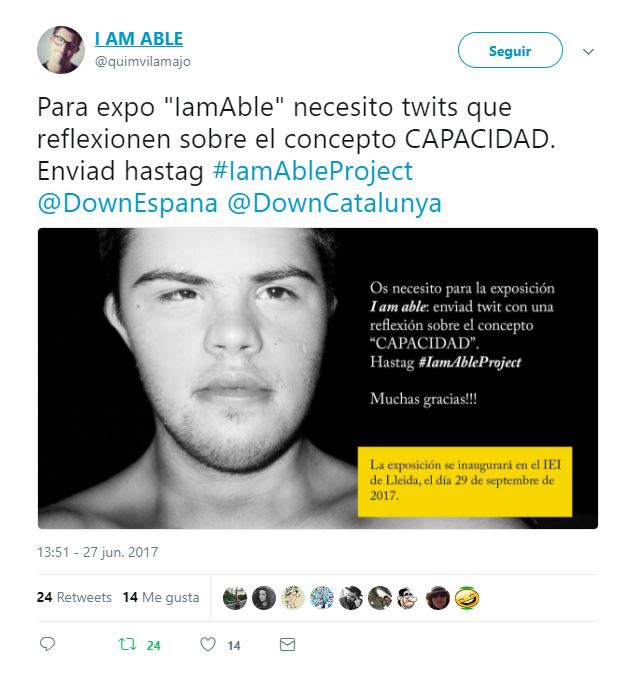This screenshot has width=634, height=679.
Task: Expand the tweet options chevron menu
Action: (x=588, y=52)
